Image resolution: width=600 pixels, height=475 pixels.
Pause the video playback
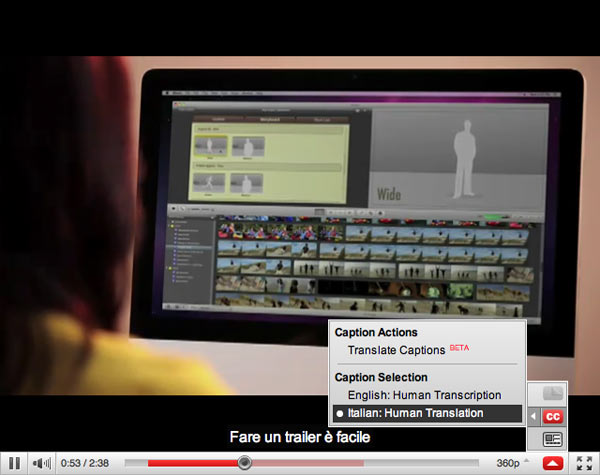tap(15, 463)
